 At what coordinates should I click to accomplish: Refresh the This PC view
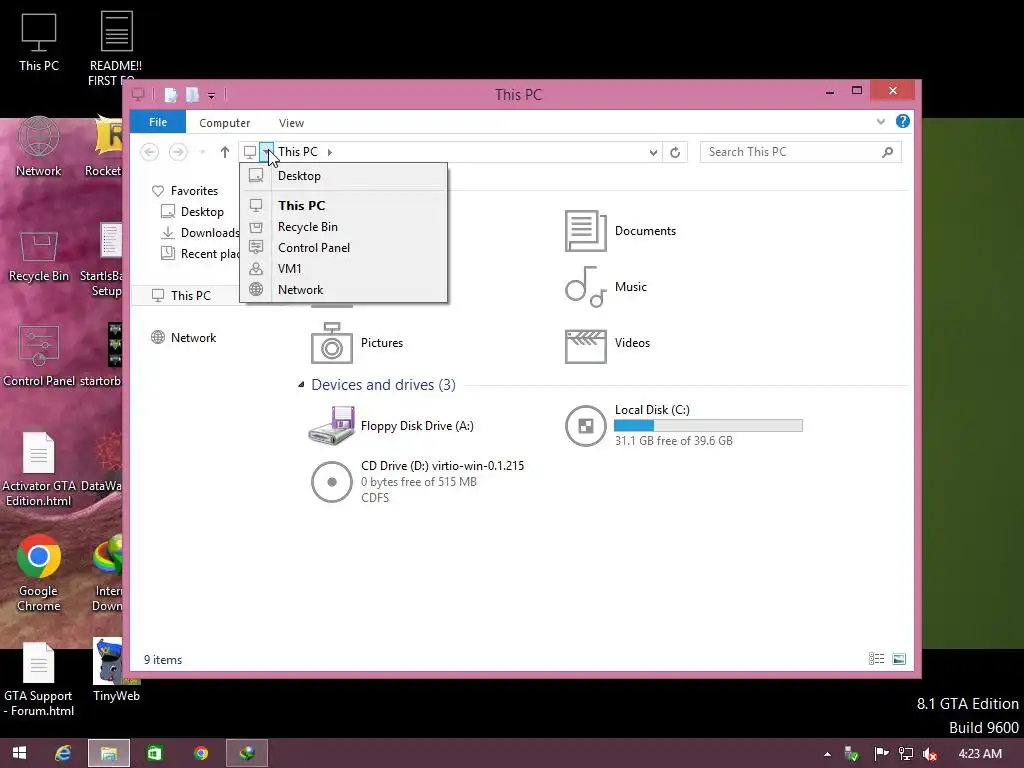pos(675,152)
